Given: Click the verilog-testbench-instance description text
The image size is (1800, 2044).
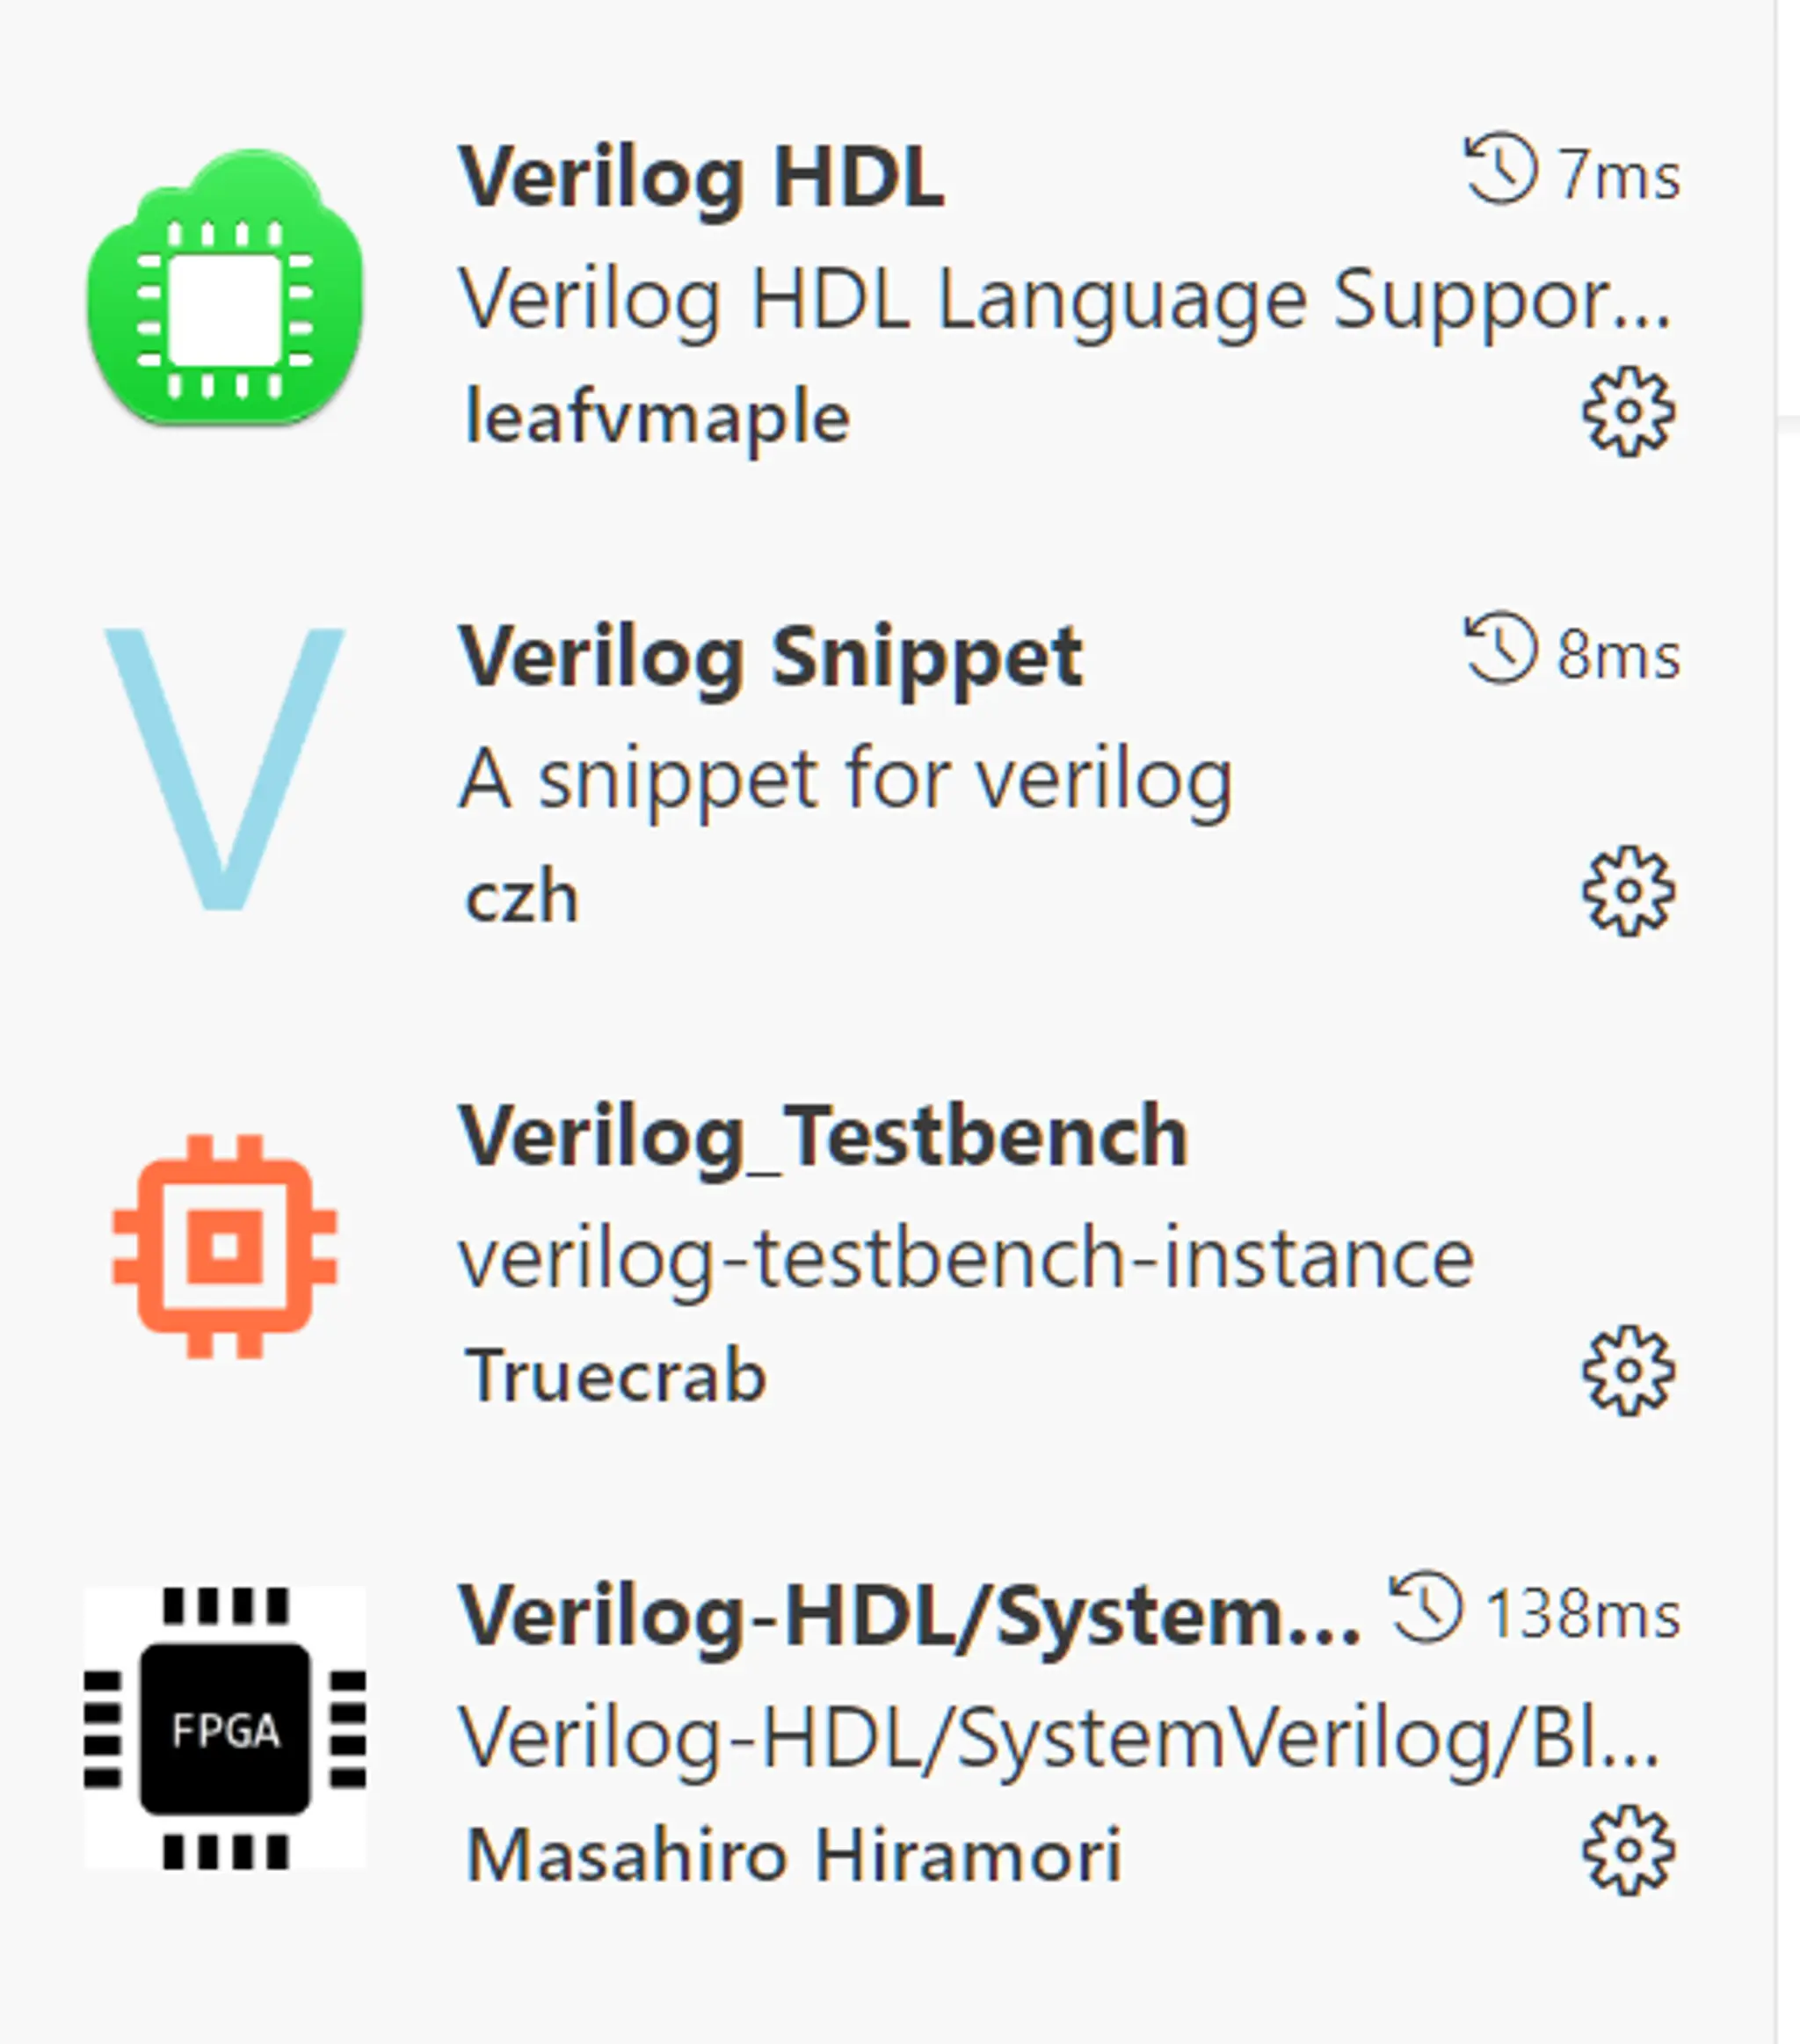Looking at the screenshot, I should 966,1258.
